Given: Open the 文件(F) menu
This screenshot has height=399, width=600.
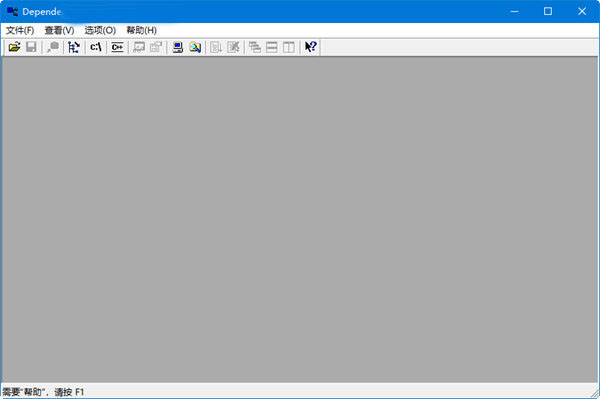Looking at the screenshot, I should [x=20, y=30].
